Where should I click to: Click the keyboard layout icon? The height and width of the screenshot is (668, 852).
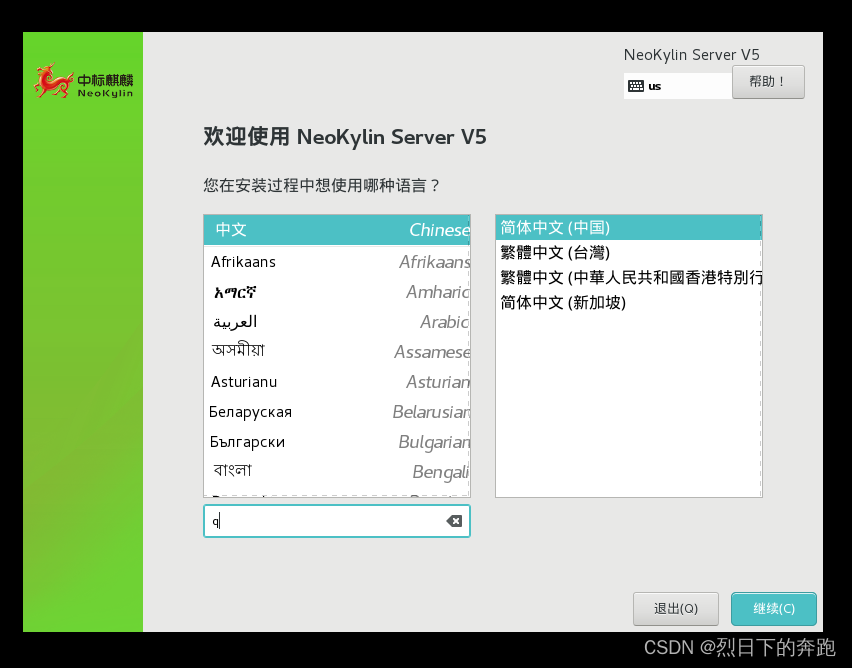635,86
